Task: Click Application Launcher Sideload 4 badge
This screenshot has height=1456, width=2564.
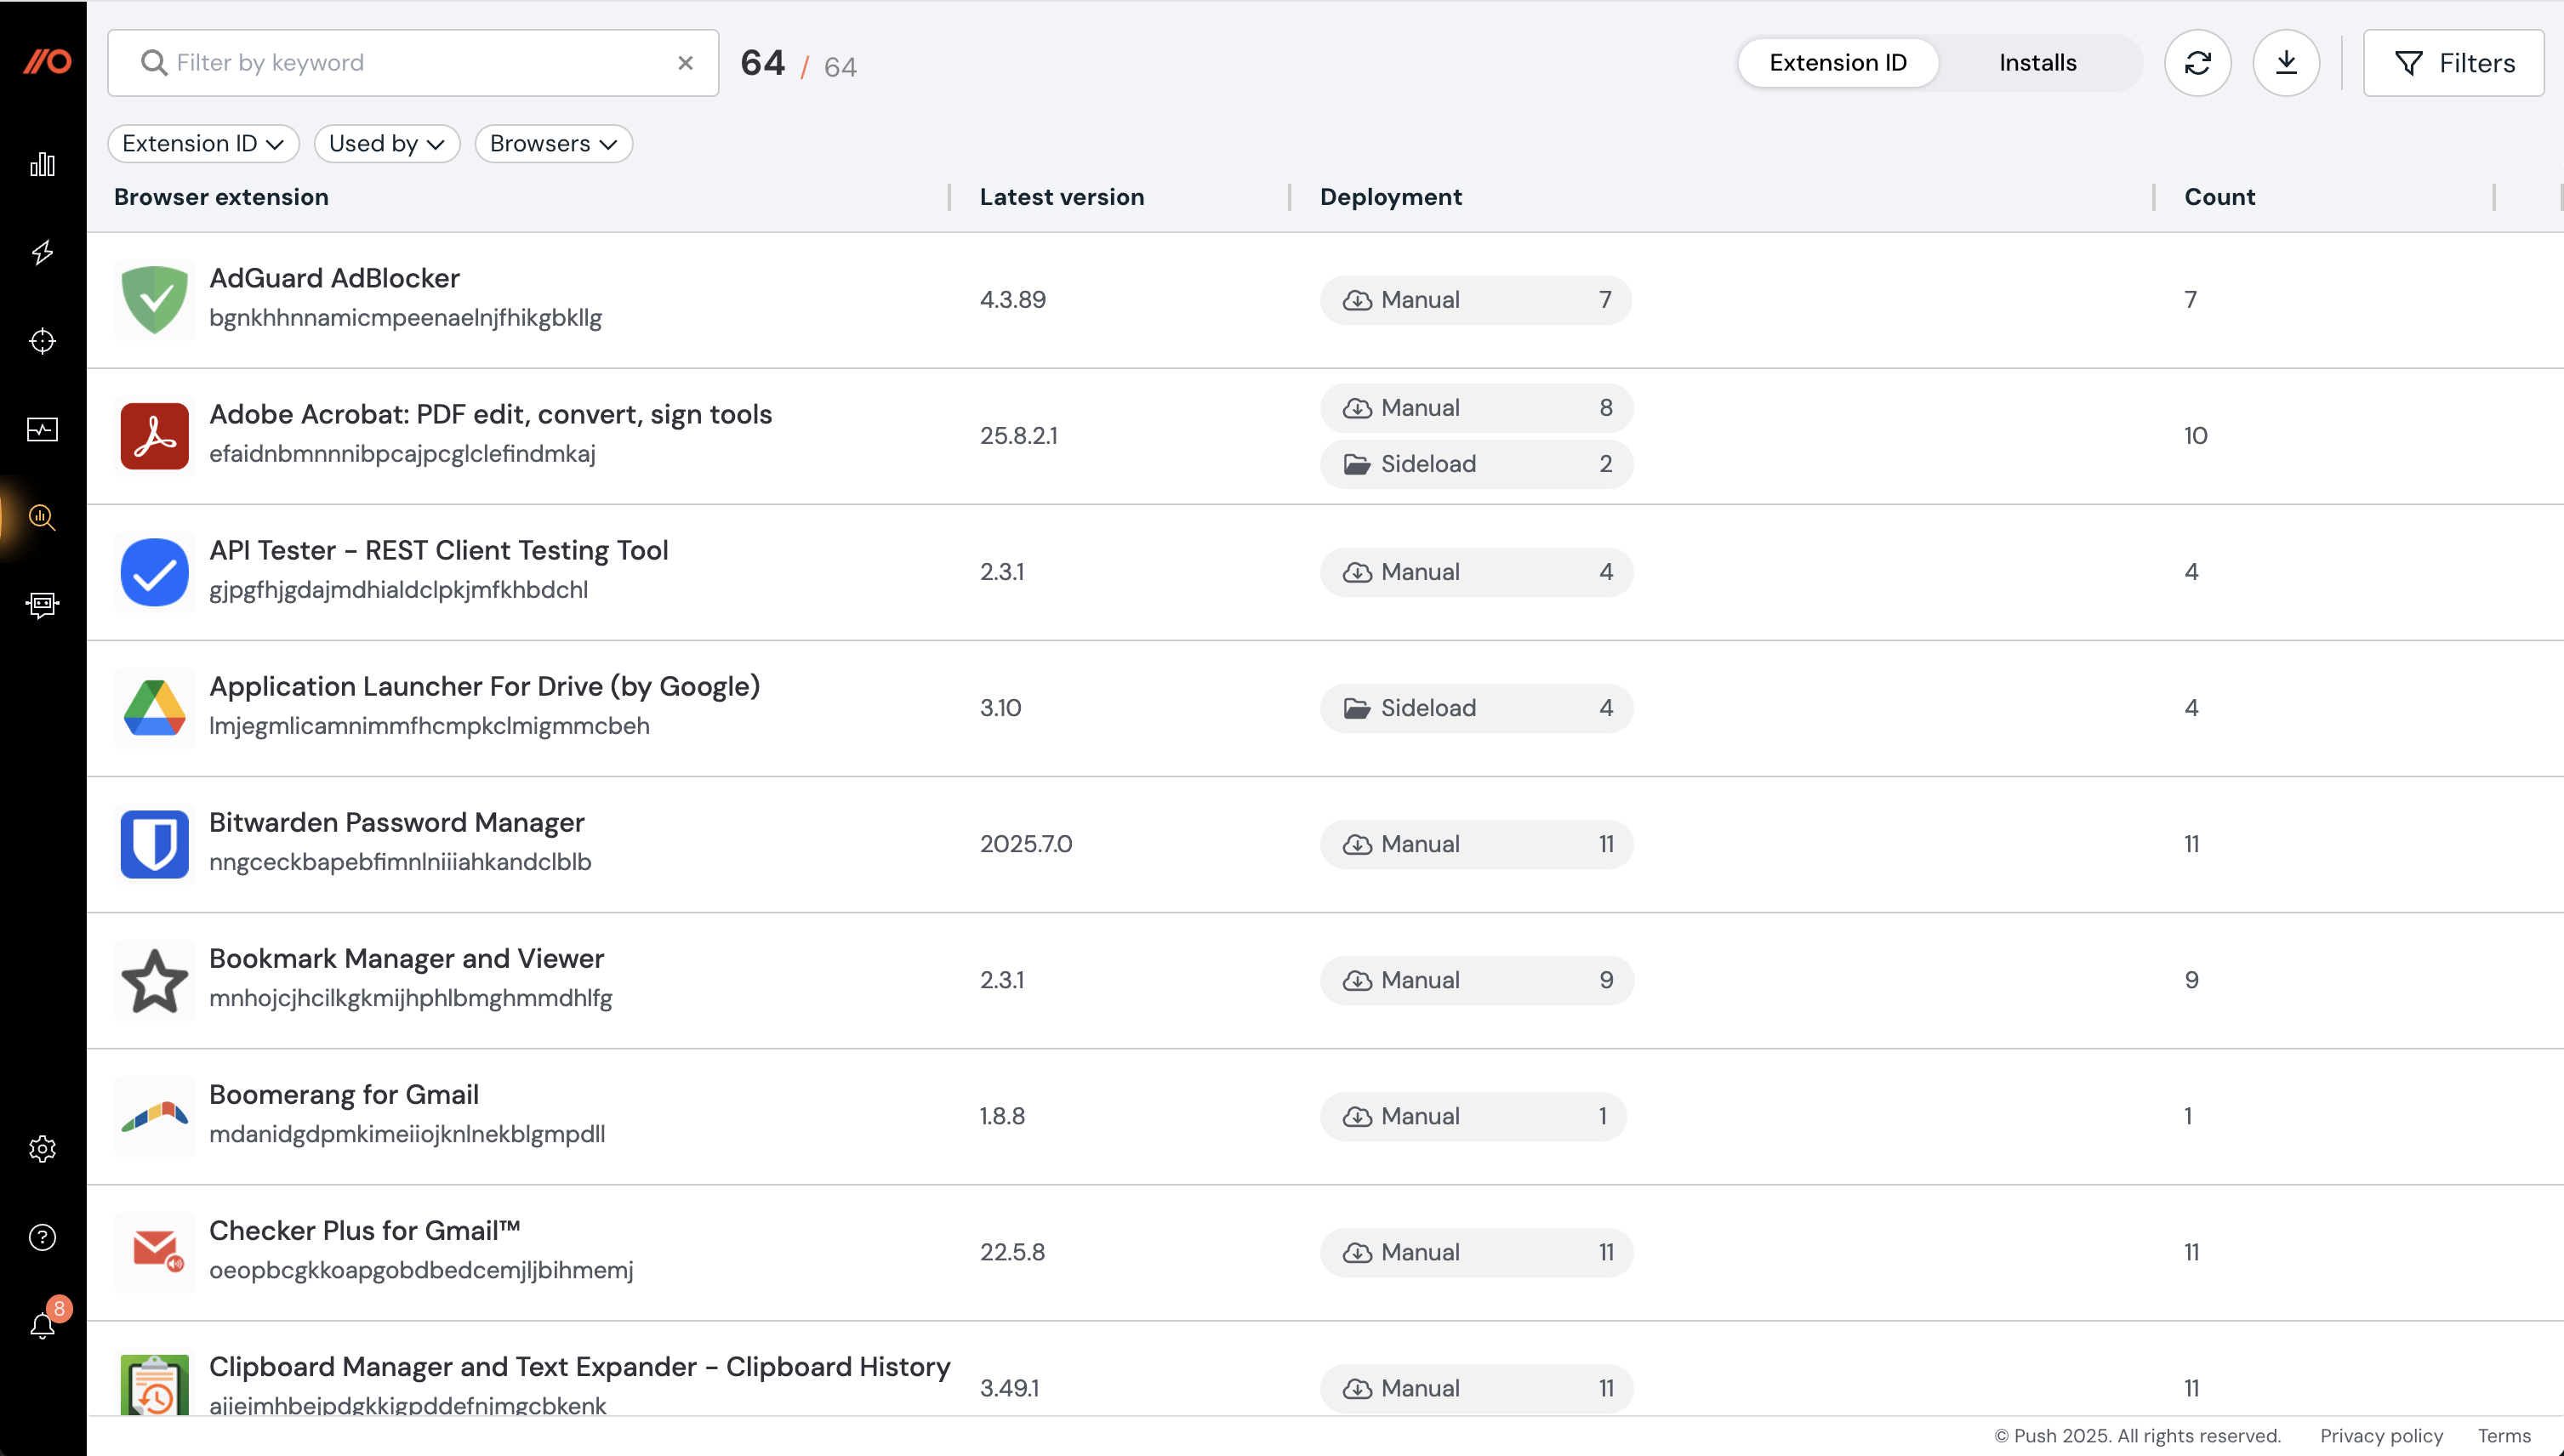Action: 1476,708
